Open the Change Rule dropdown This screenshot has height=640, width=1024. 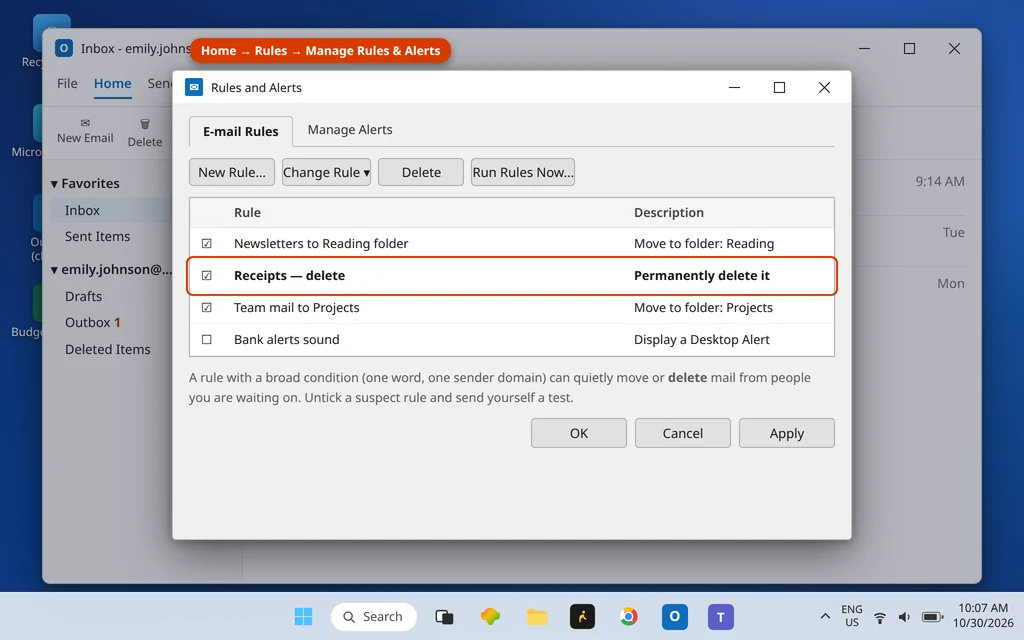(x=327, y=172)
